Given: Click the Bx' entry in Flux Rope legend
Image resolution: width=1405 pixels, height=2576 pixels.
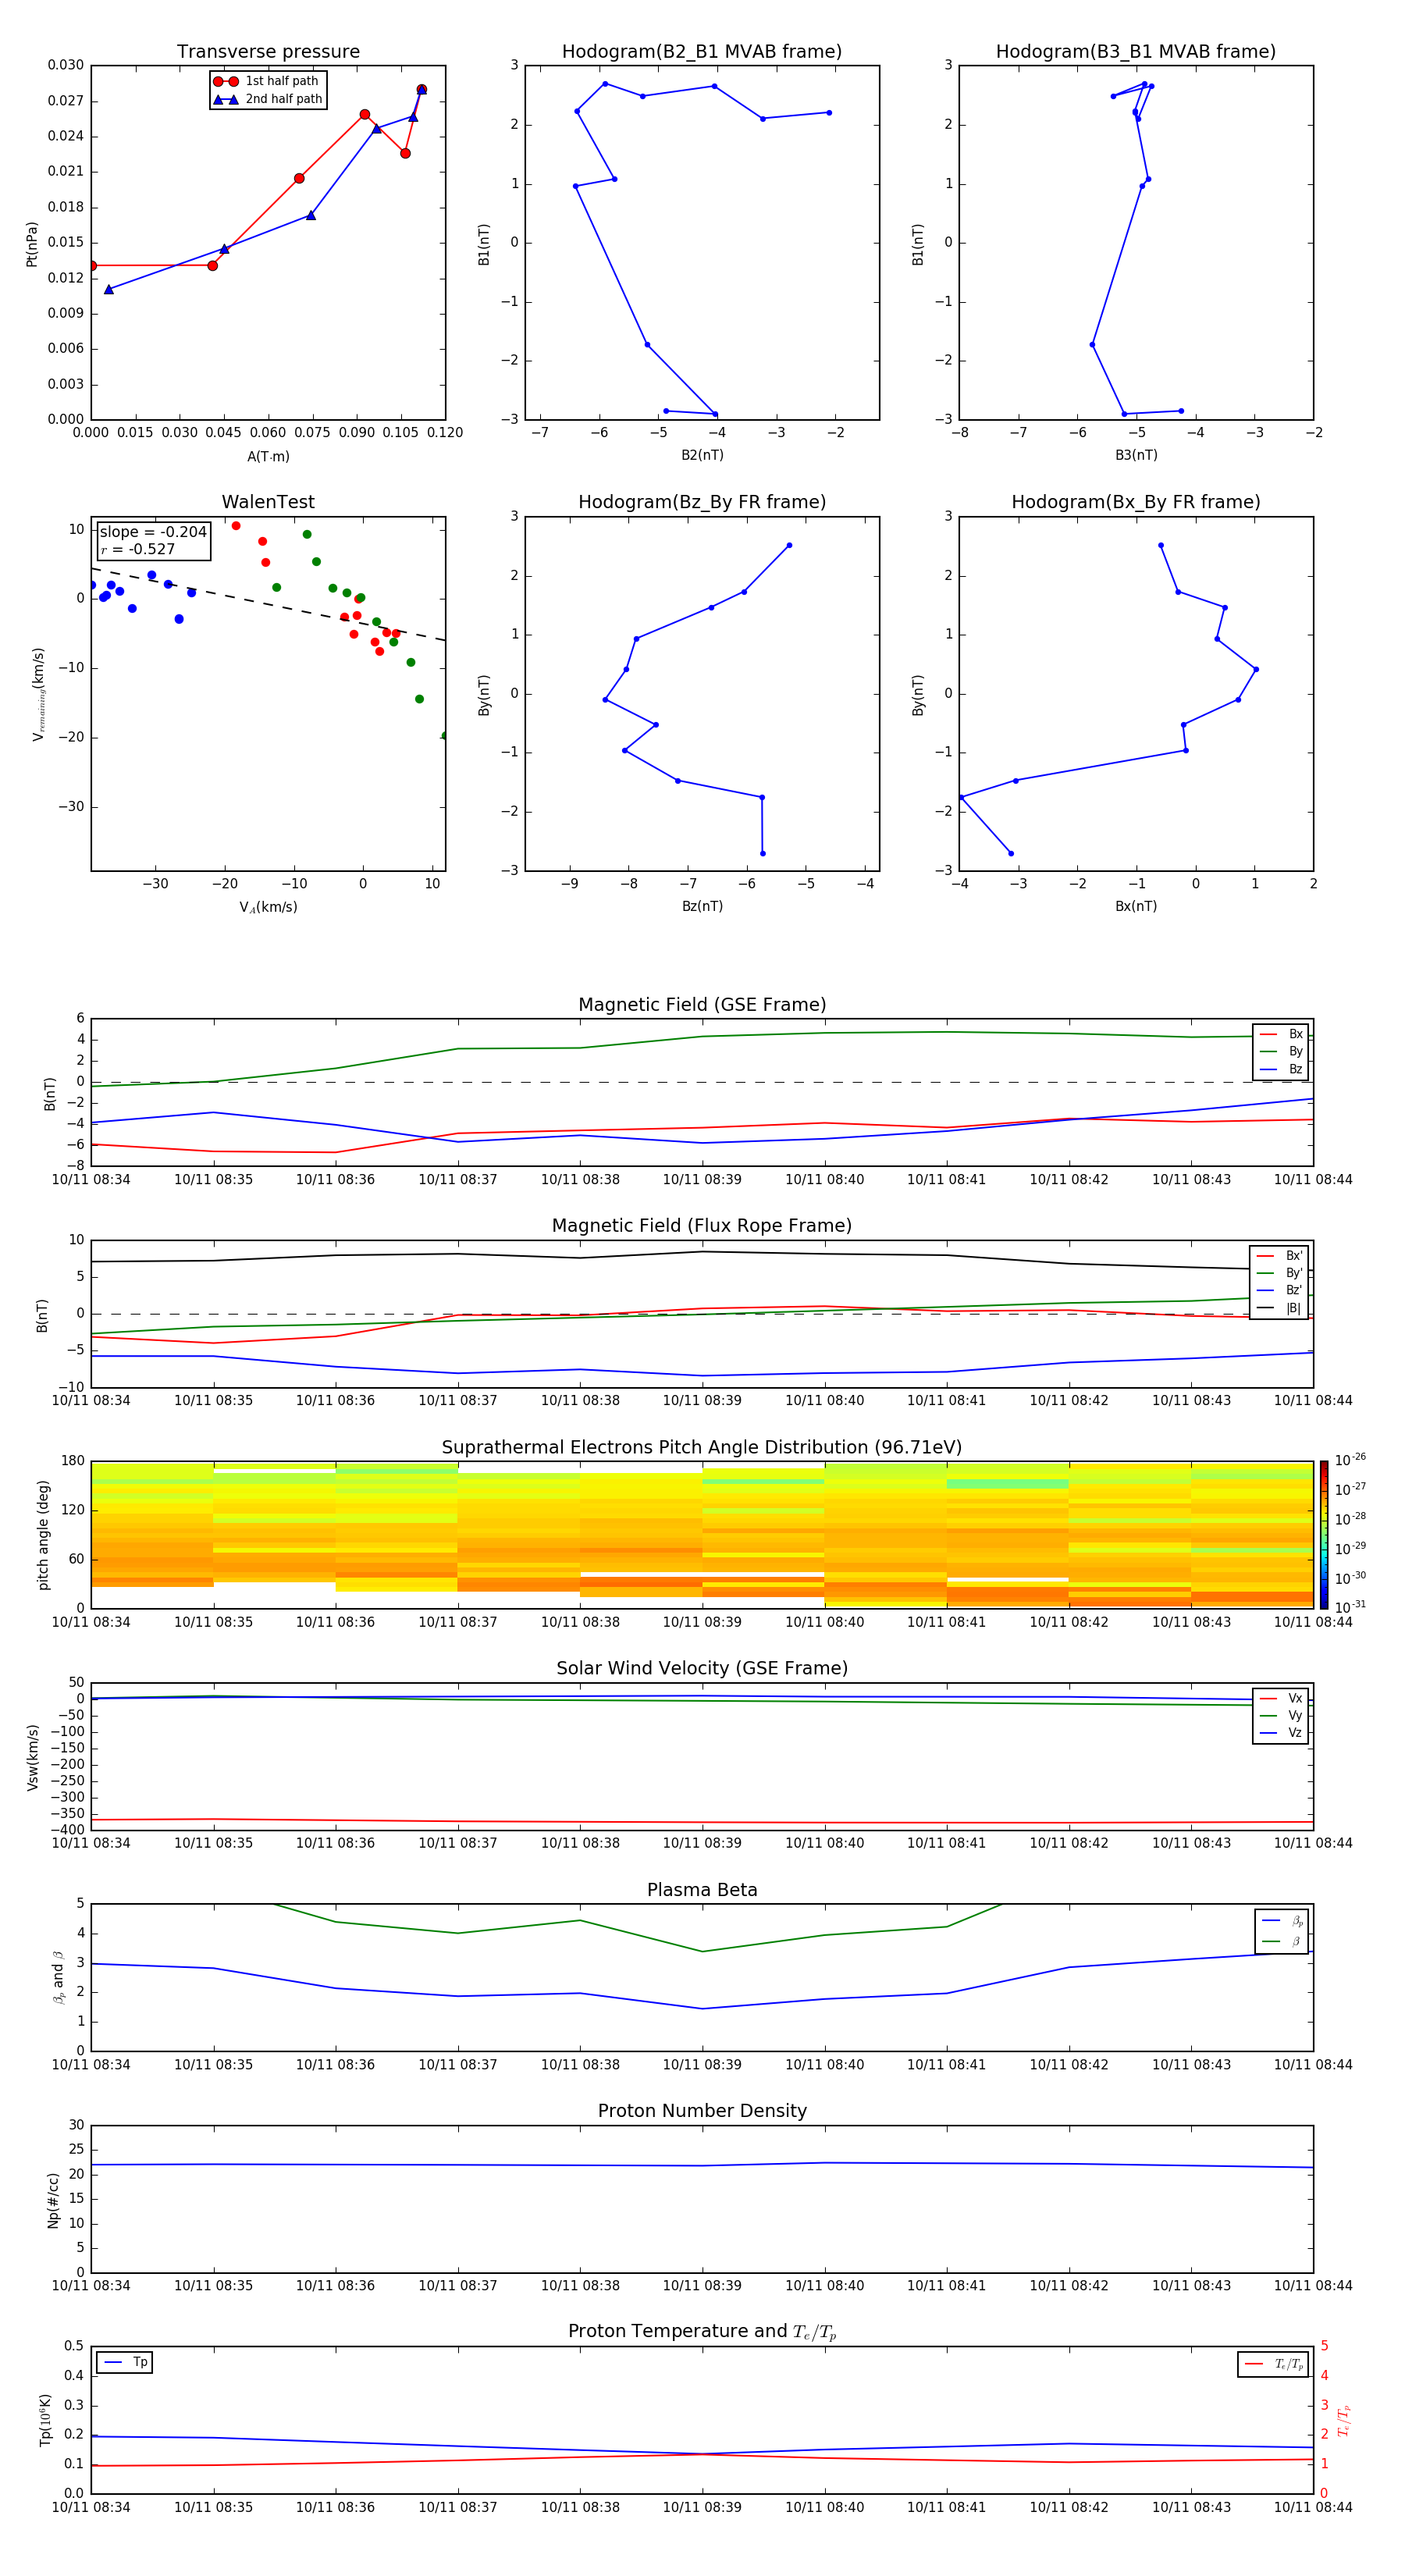Looking at the screenshot, I should (1279, 1256).
